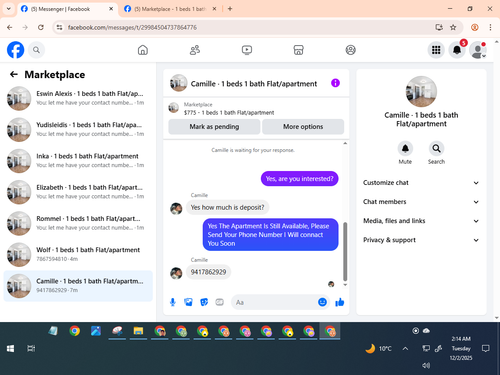Record a voice clip microphone icon

tap(173, 302)
